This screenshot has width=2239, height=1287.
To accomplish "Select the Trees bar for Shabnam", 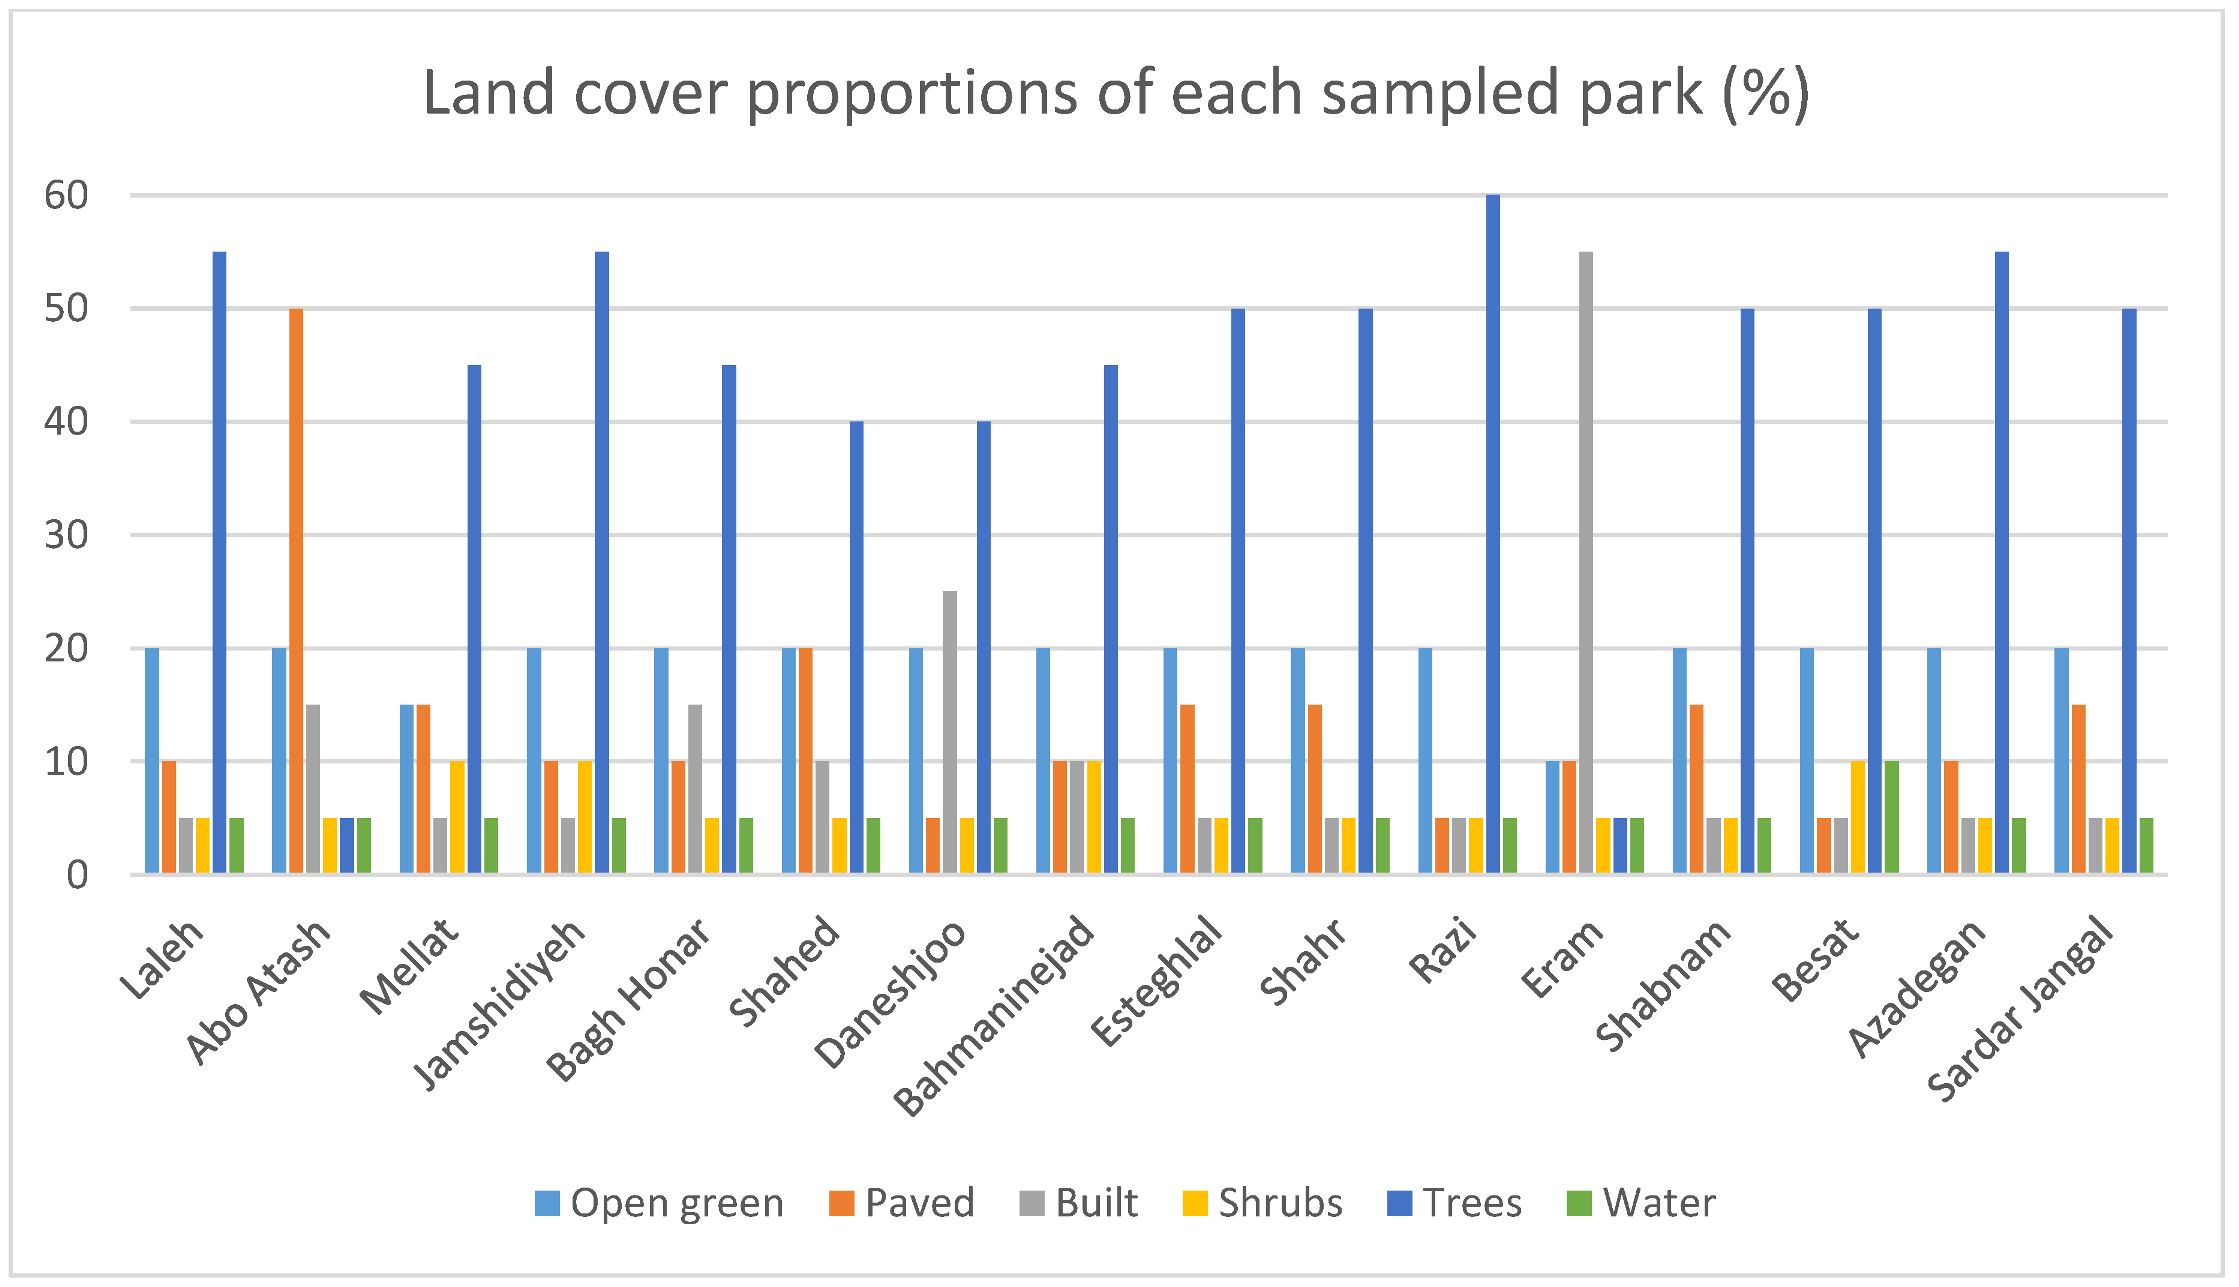I will 1747,591.
